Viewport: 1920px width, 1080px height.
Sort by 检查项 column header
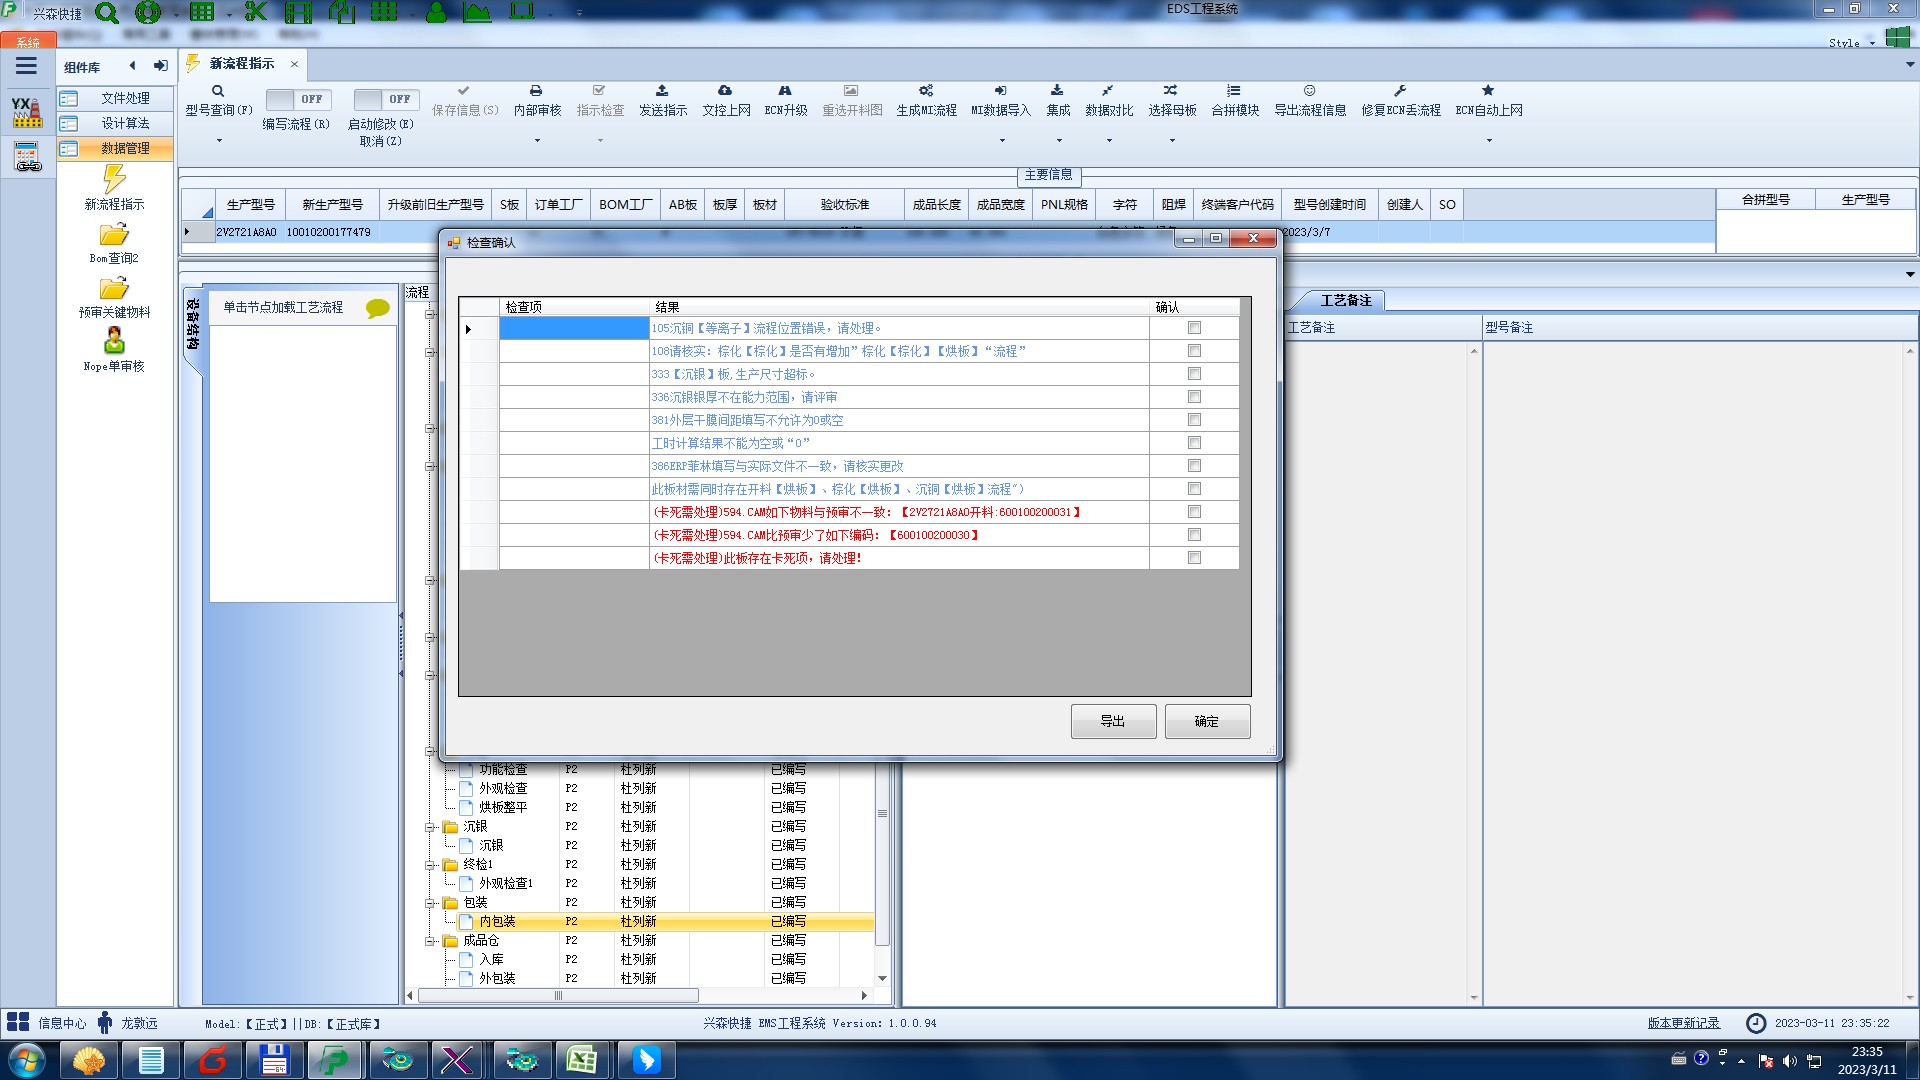coord(574,307)
